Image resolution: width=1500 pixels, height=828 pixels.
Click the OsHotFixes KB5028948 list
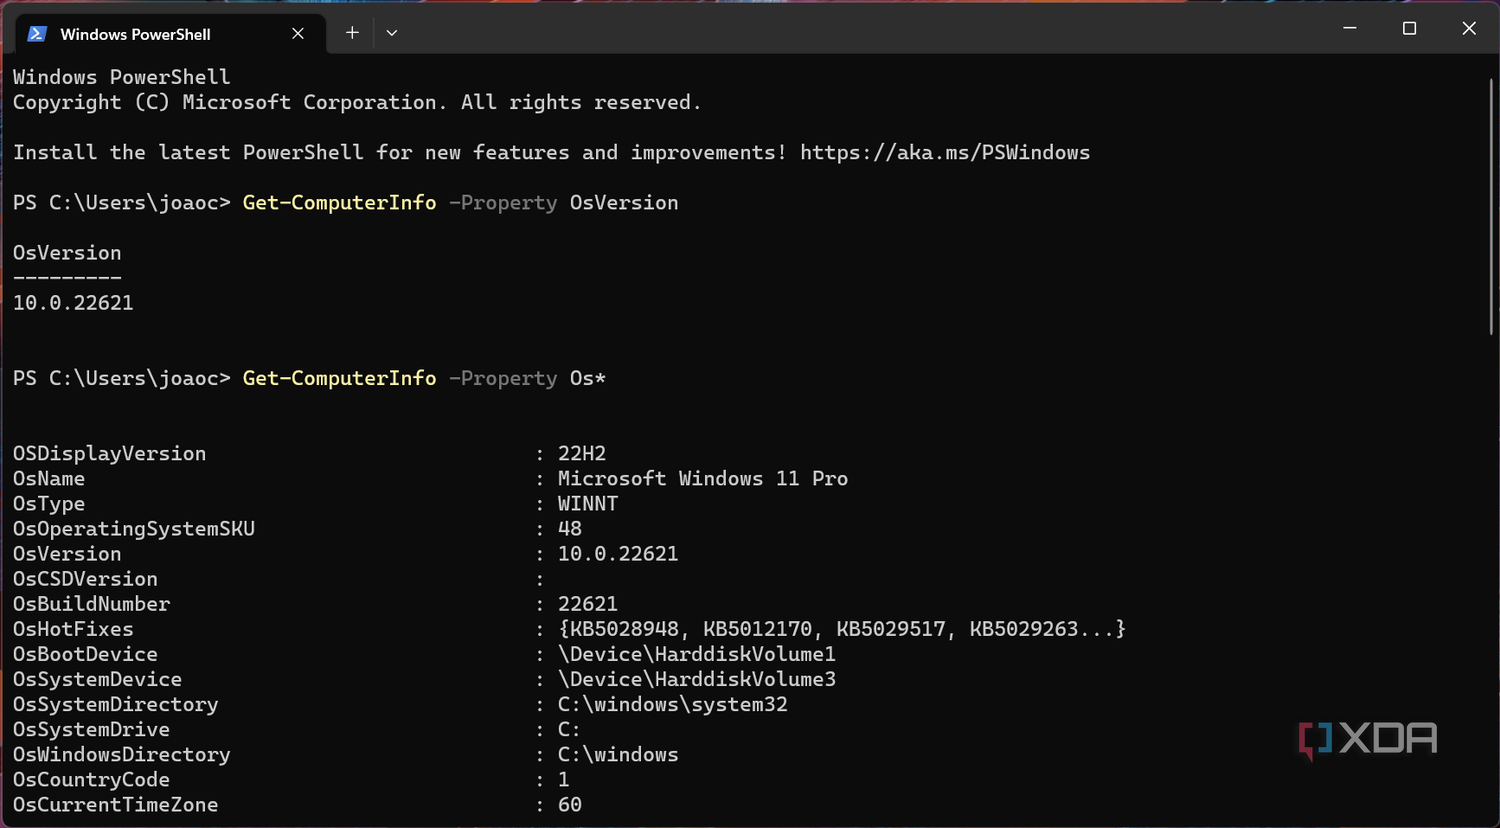pyautogui.click(x=841, y=629)
